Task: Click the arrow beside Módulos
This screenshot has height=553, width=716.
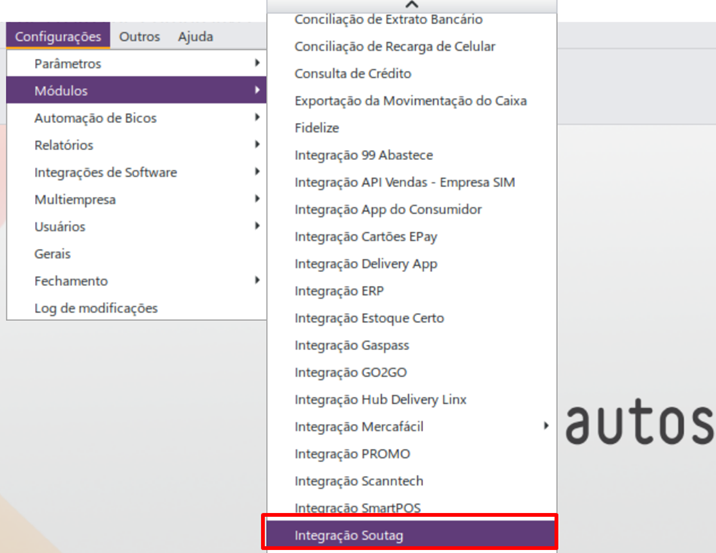Action: (258, 90)
